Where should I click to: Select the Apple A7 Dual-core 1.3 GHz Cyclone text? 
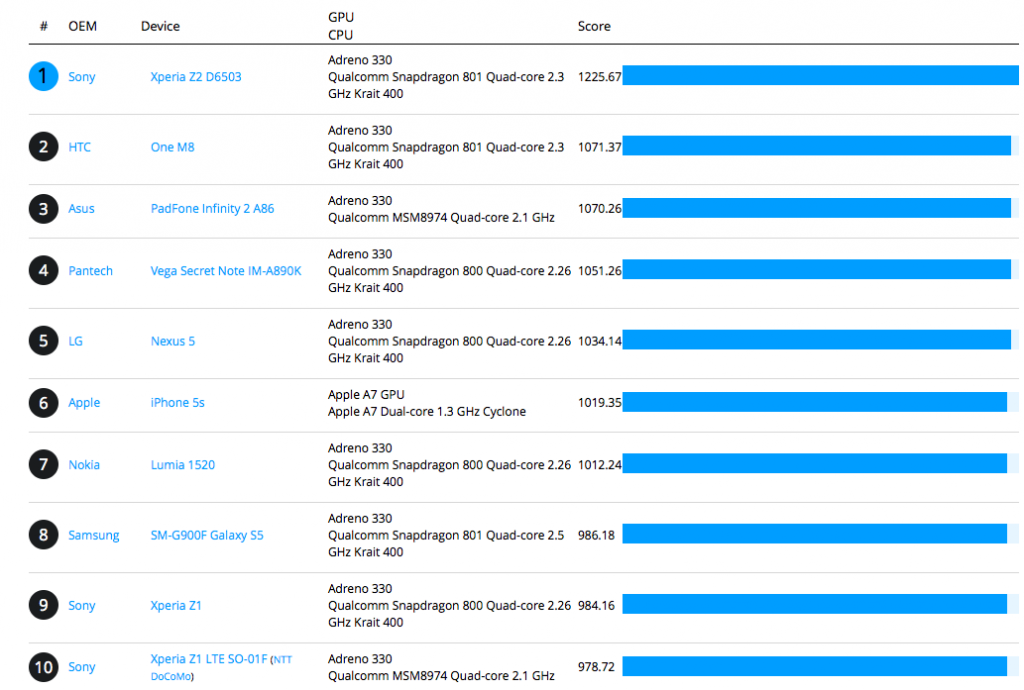[427, 412]
